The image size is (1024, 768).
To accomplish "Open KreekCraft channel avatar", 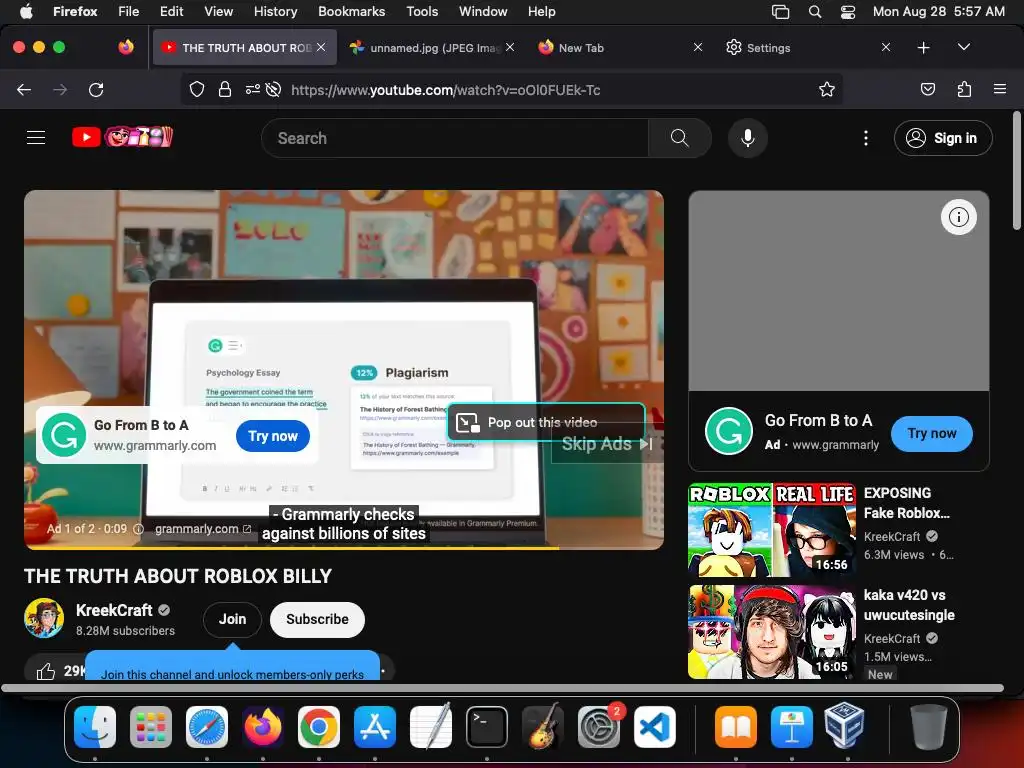I will point(44,617).
